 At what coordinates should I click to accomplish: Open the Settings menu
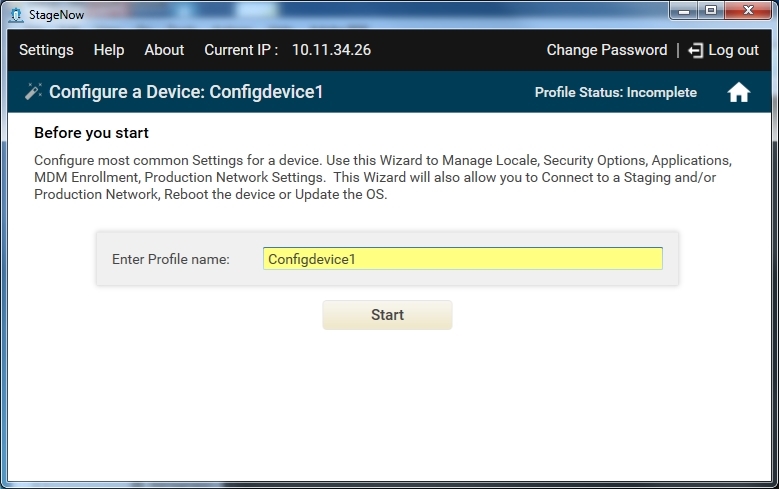tap(46, 50)
